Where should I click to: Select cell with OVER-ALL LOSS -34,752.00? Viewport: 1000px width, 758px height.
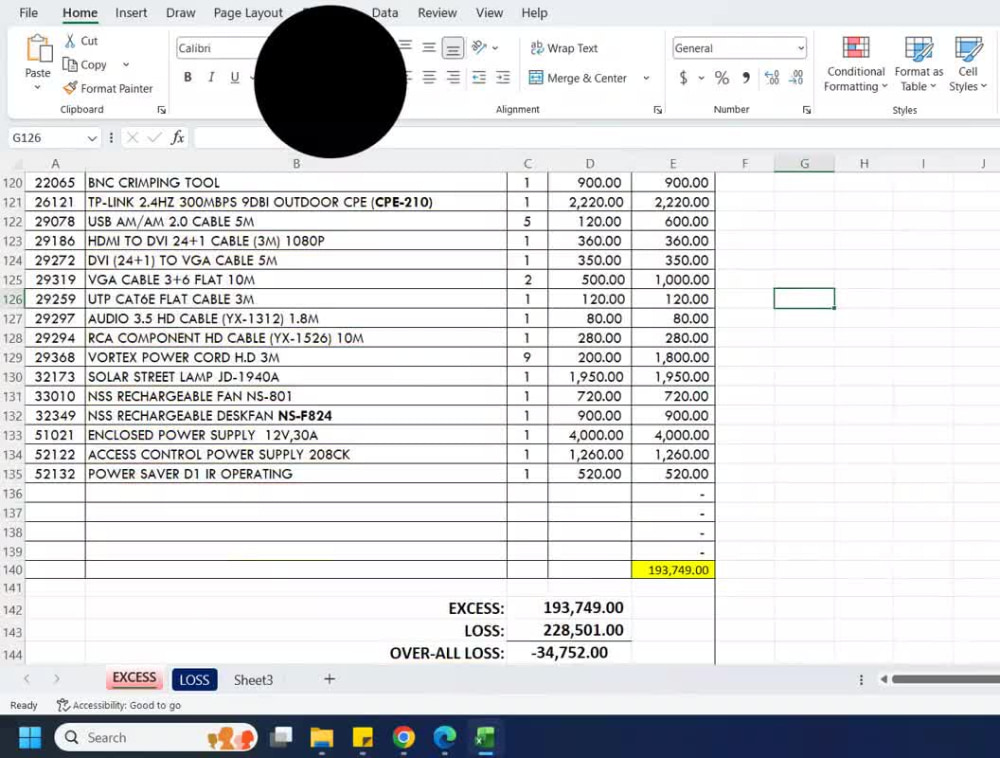tap(569, 653)
